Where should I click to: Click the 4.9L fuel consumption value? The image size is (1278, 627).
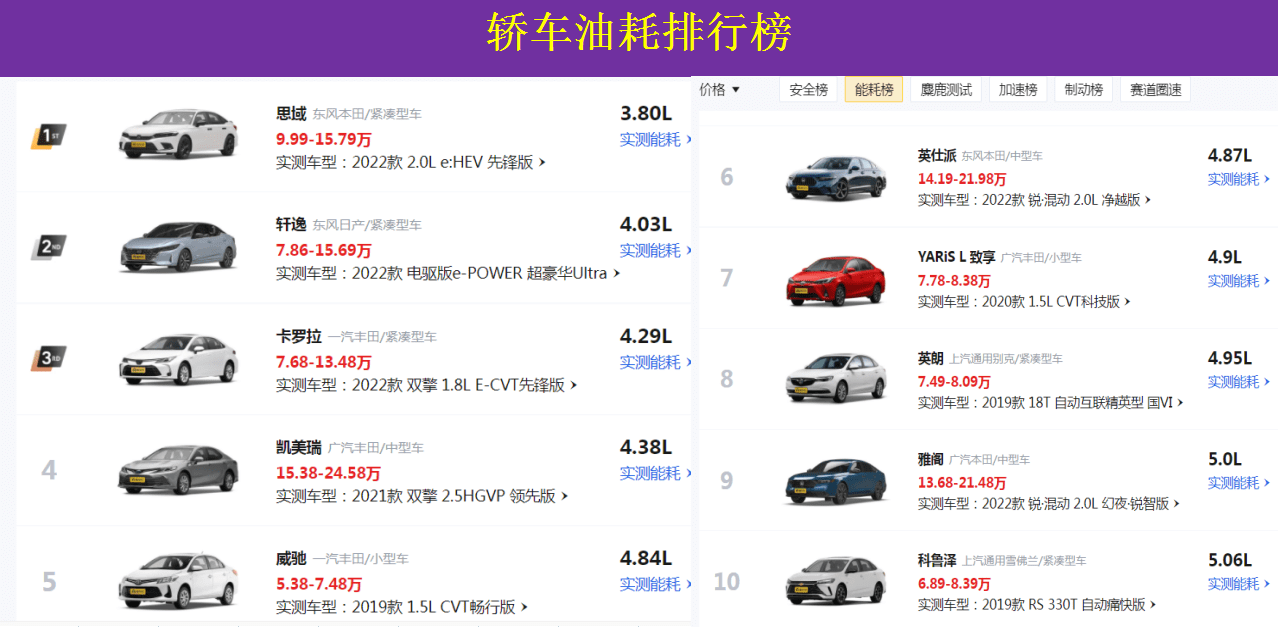tap(1225, 257)
